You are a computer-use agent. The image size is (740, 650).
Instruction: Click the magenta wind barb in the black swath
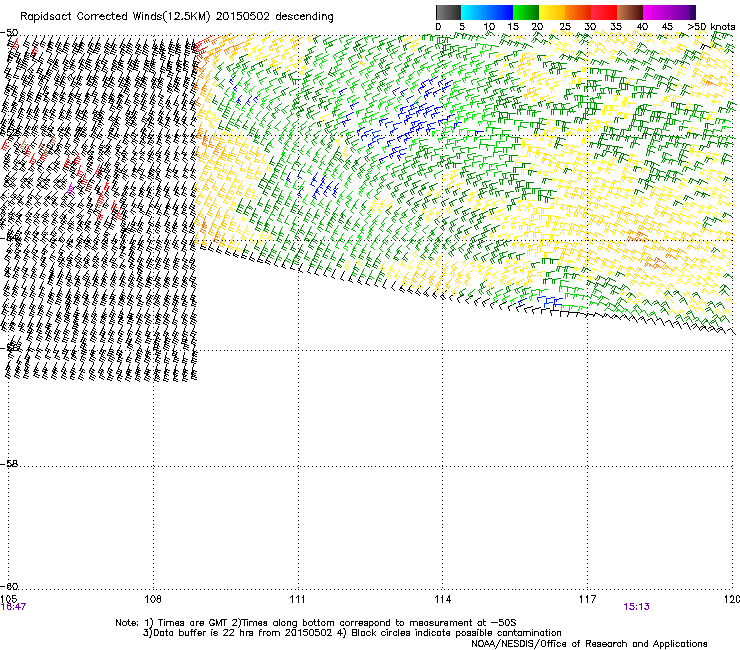70,189
